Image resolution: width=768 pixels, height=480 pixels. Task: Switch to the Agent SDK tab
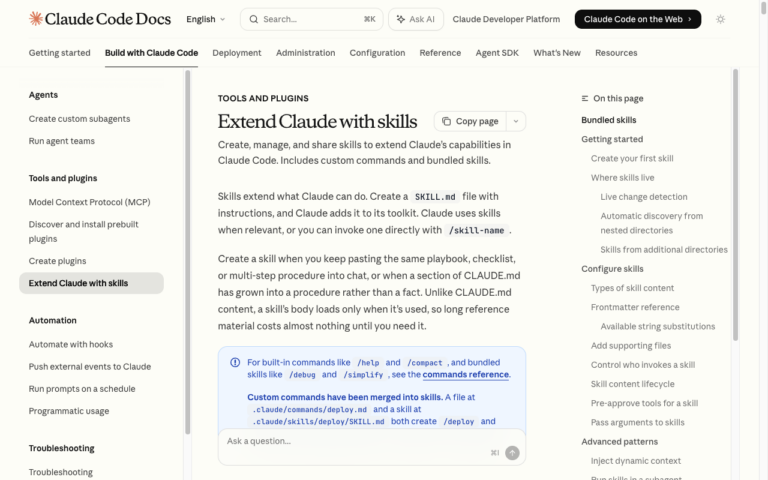(497, 52)
